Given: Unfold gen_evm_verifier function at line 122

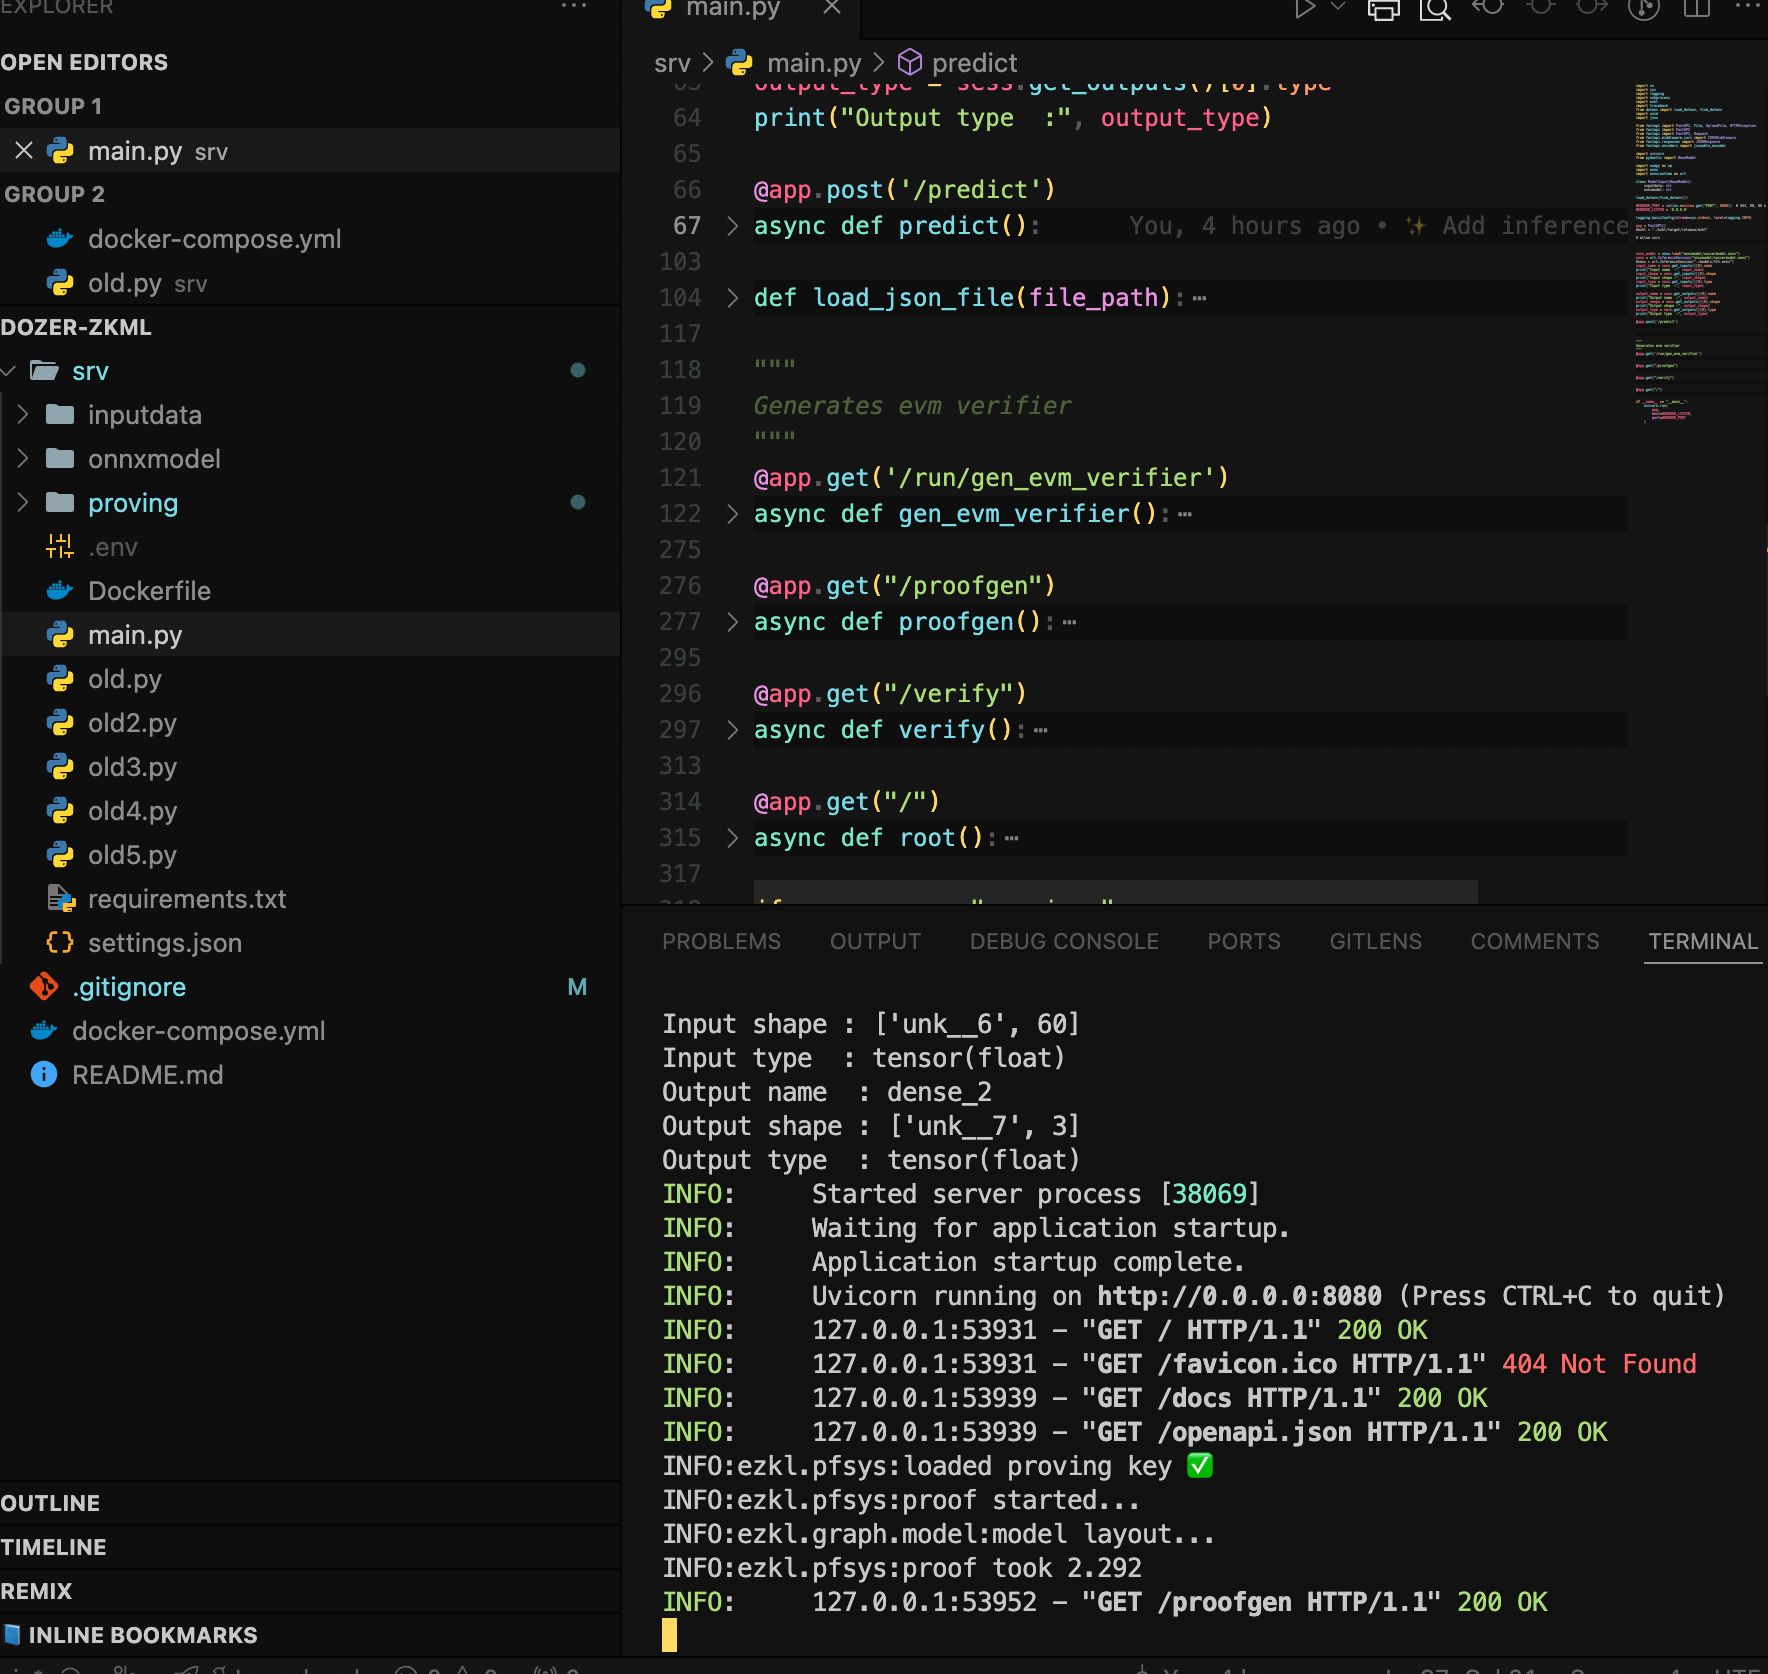Looking at the screenshot, I should tap(732, 514).
